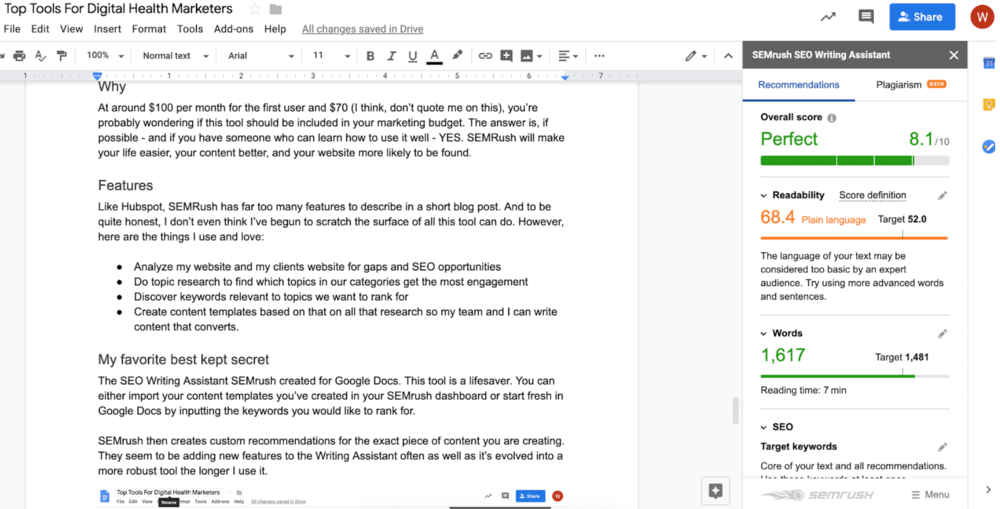This screenshot has width=1000, height=509.
Task: Open Tasks side panel icon
Action: (x=989, y=147)
